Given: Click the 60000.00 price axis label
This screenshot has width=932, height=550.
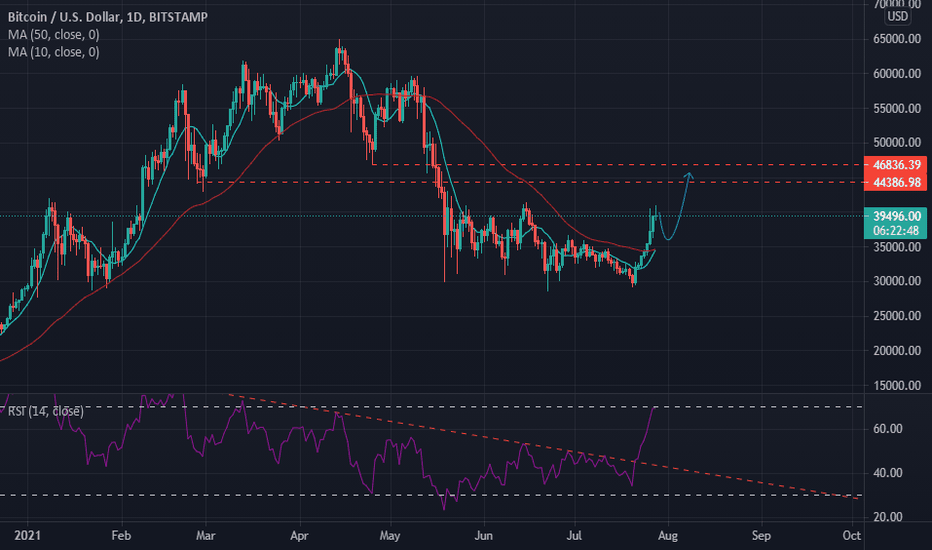Looking at the screenshot, I should coord(897,74).
